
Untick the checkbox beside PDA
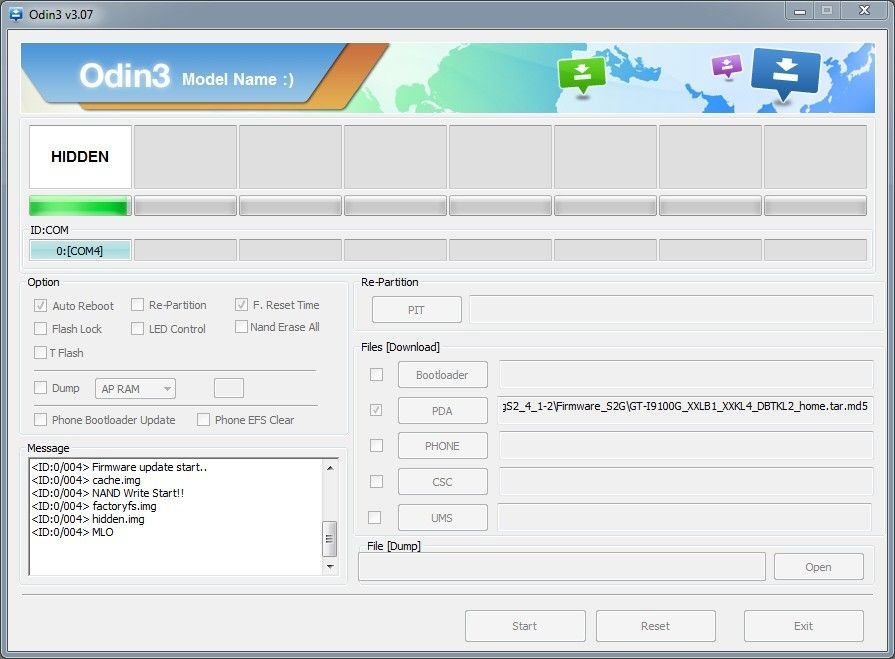coord(376,410)
